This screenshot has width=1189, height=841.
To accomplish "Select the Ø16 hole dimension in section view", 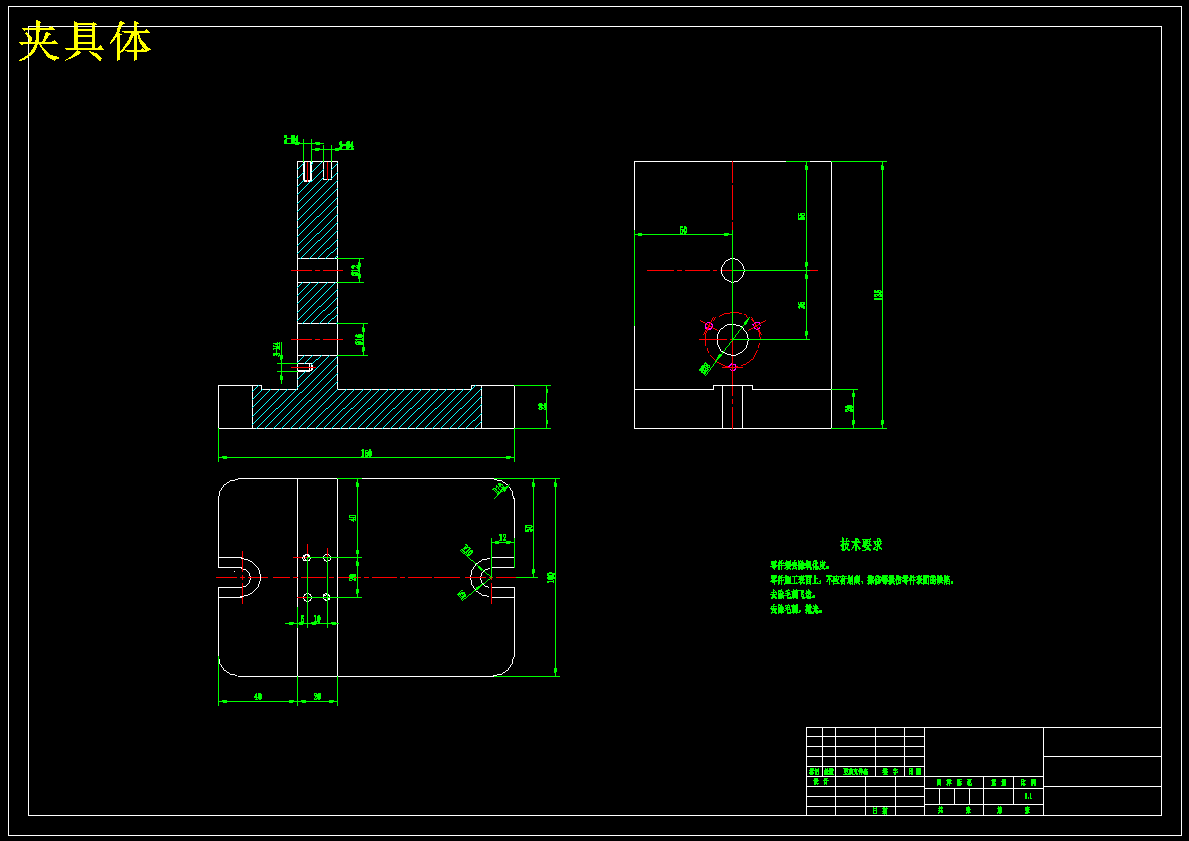I will coord(359,340).
